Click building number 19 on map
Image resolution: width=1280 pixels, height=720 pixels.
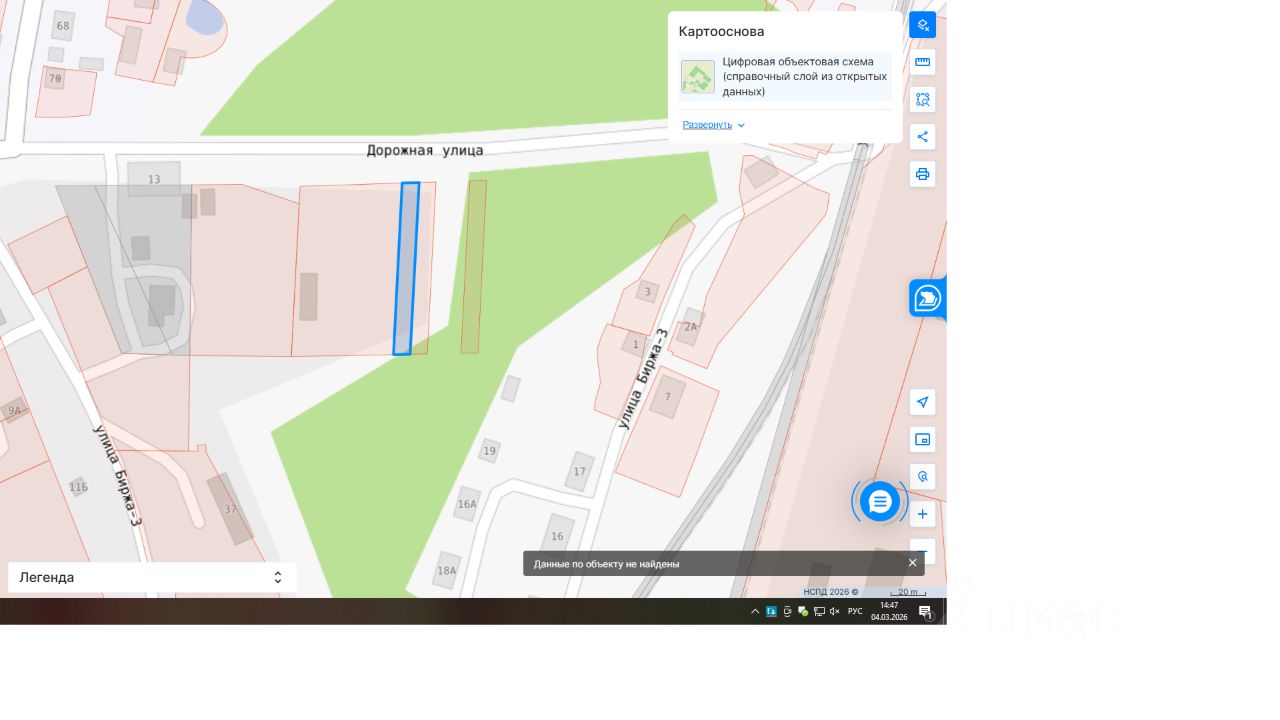(489, 451)
